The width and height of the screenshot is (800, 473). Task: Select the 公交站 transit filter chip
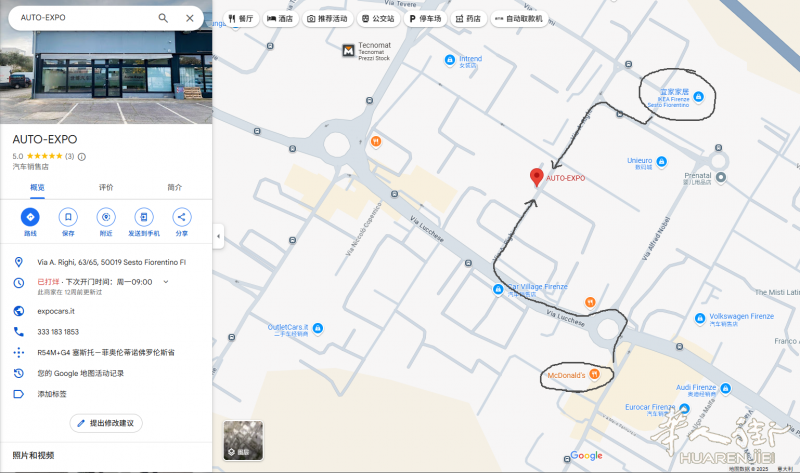[378, 19]
